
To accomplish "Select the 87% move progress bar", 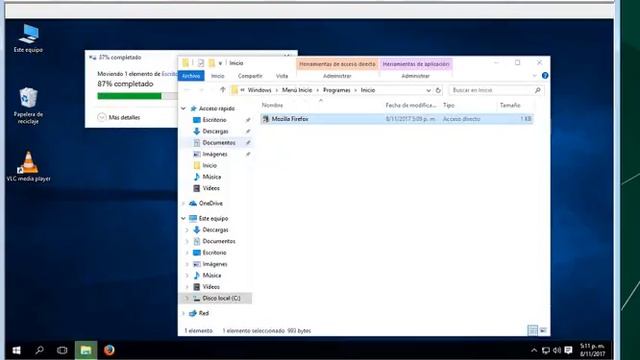I will pyautogui.click(x=137, y=96).
